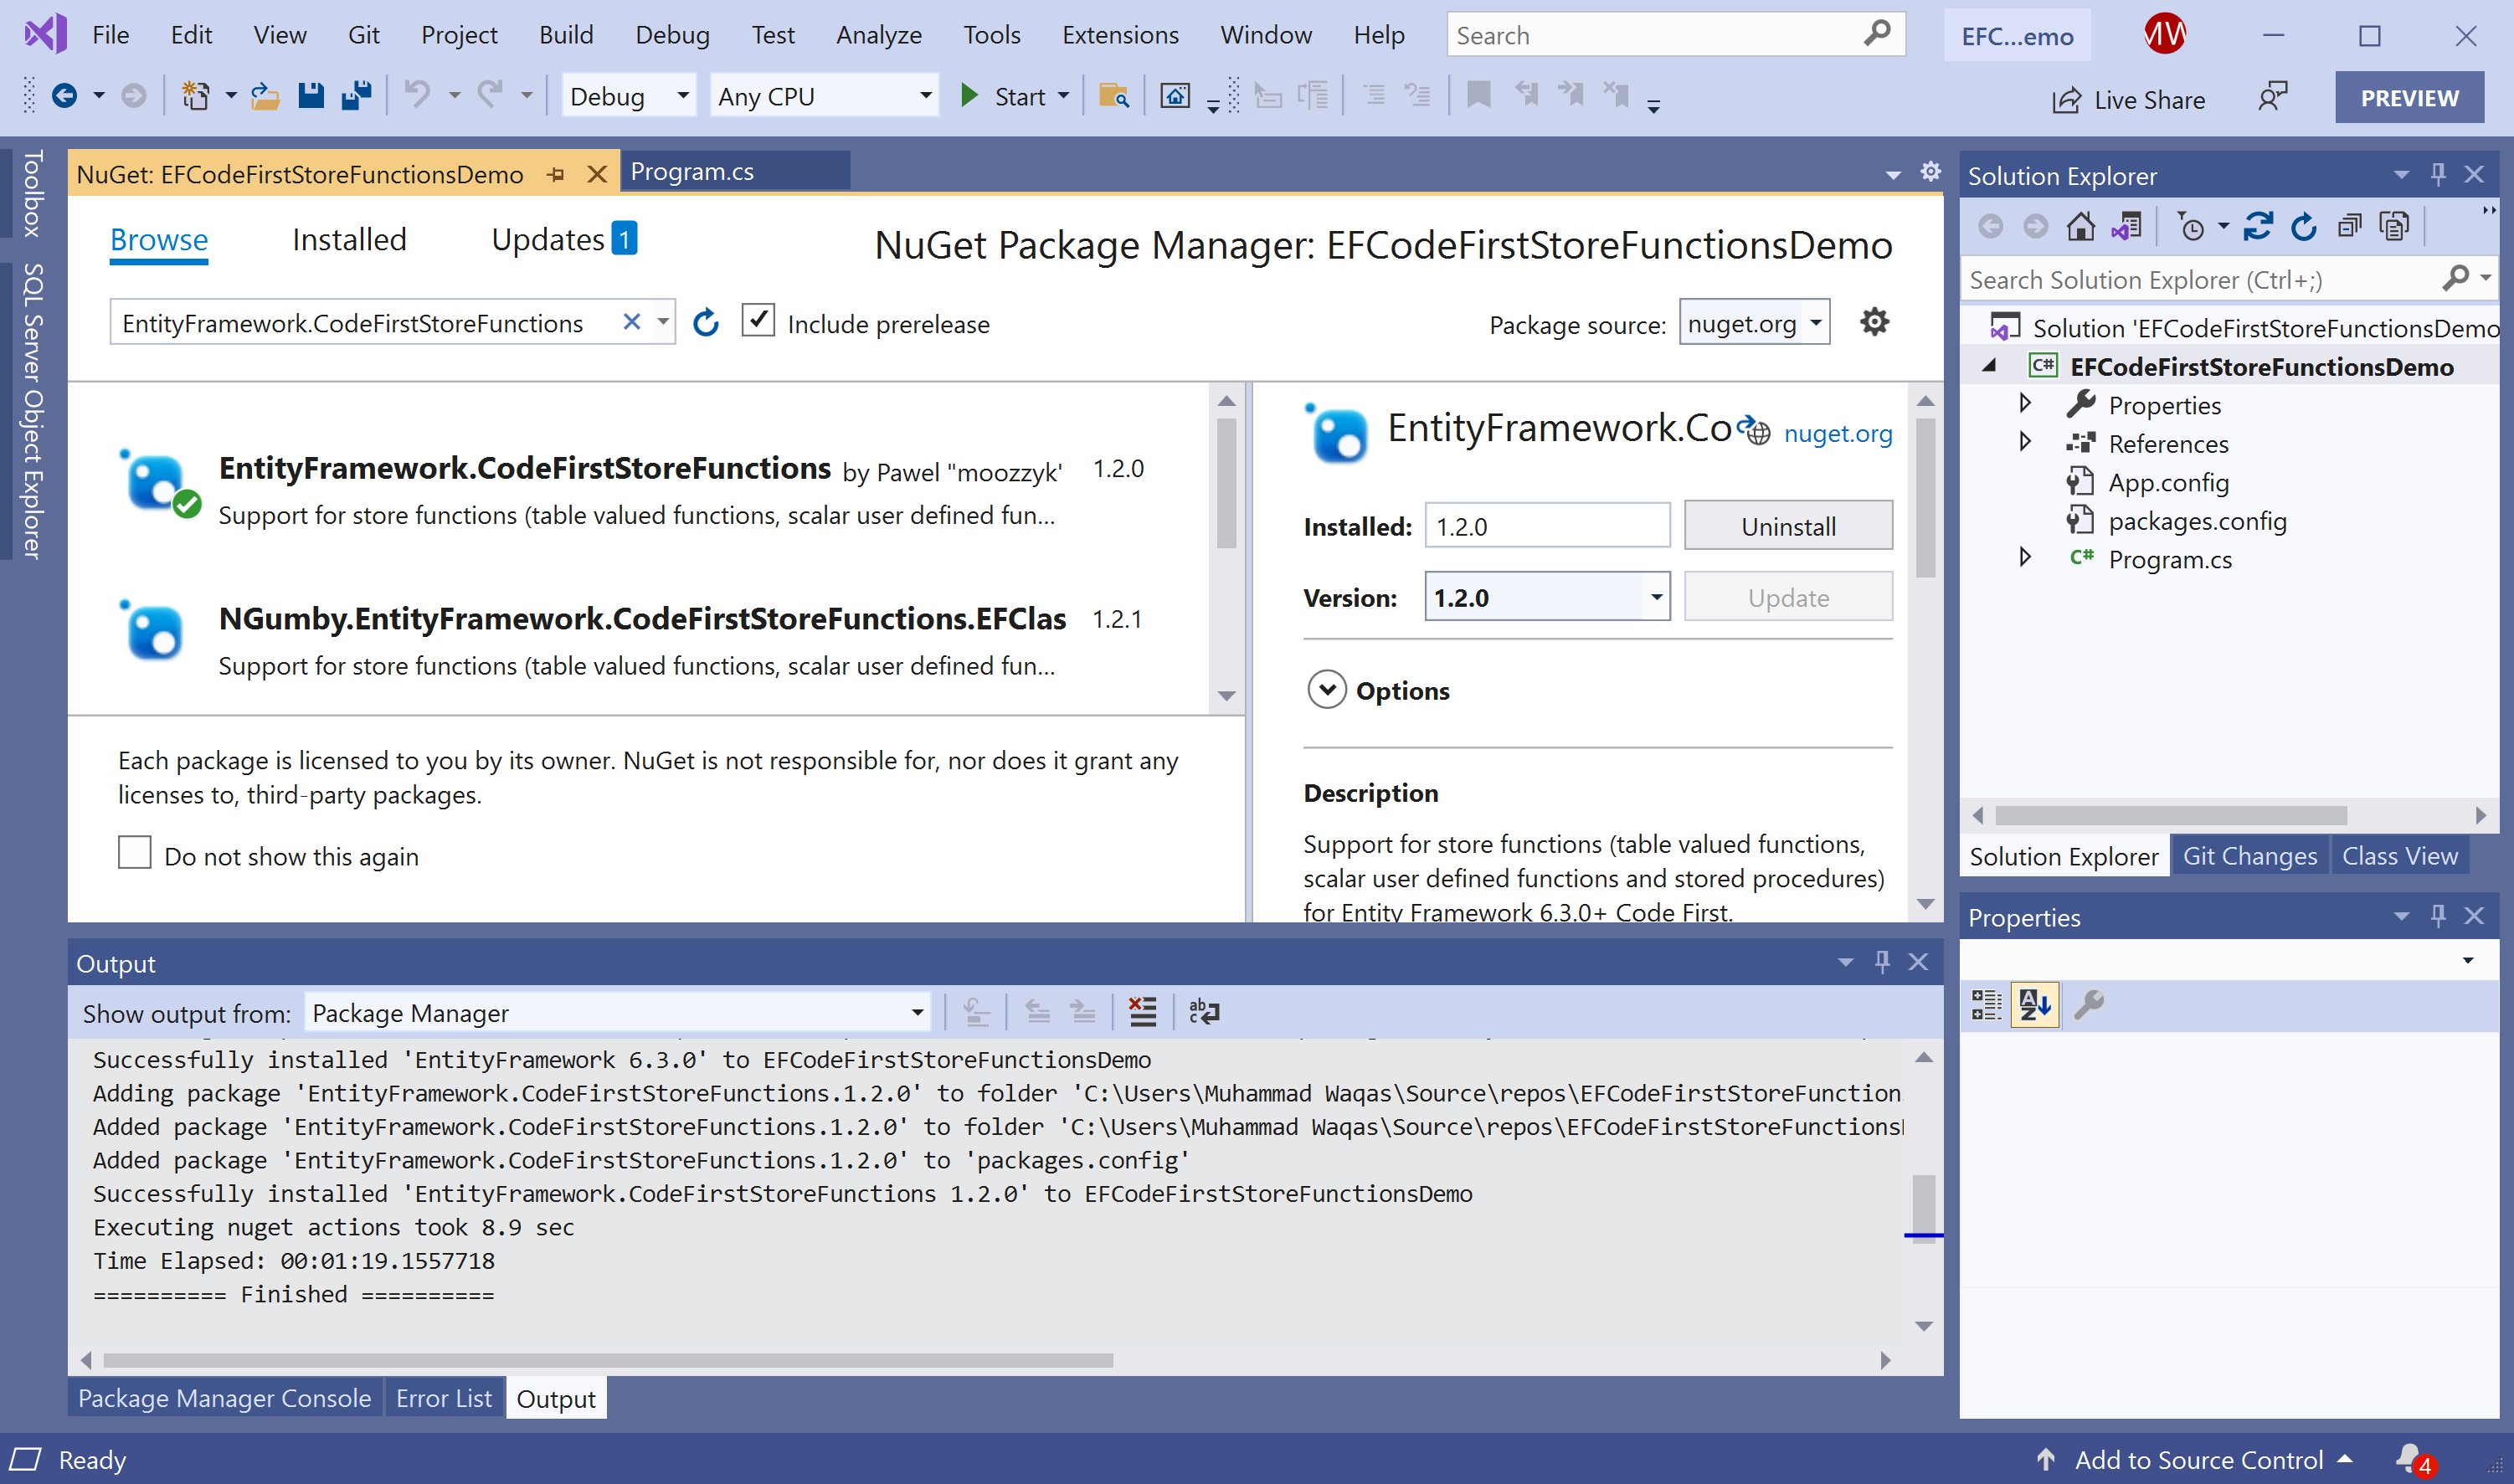Screen dimensions: 2514x1484
Task: Click the Find in Files toolbar icon
Action: coord(1114,96)
